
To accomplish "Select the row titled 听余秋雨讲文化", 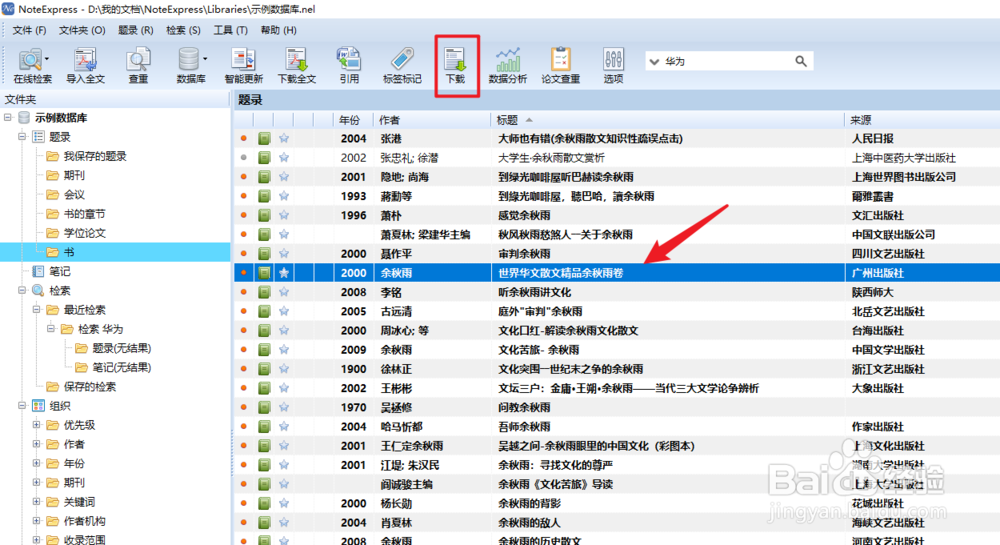I will [617, 292].
